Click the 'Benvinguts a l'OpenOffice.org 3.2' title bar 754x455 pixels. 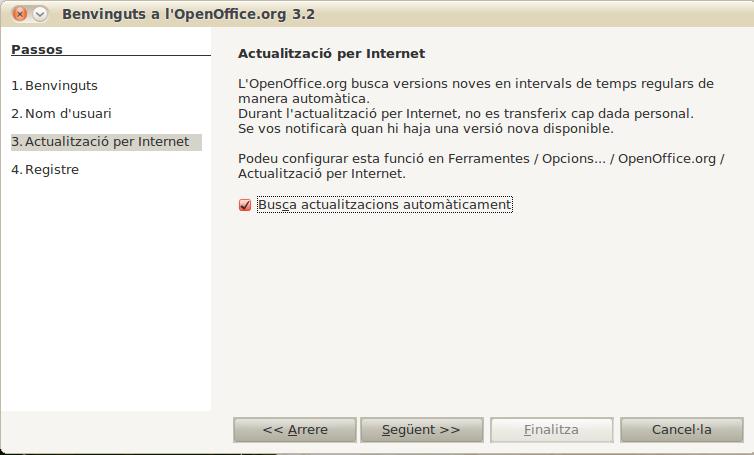click(x=188, y=14)
